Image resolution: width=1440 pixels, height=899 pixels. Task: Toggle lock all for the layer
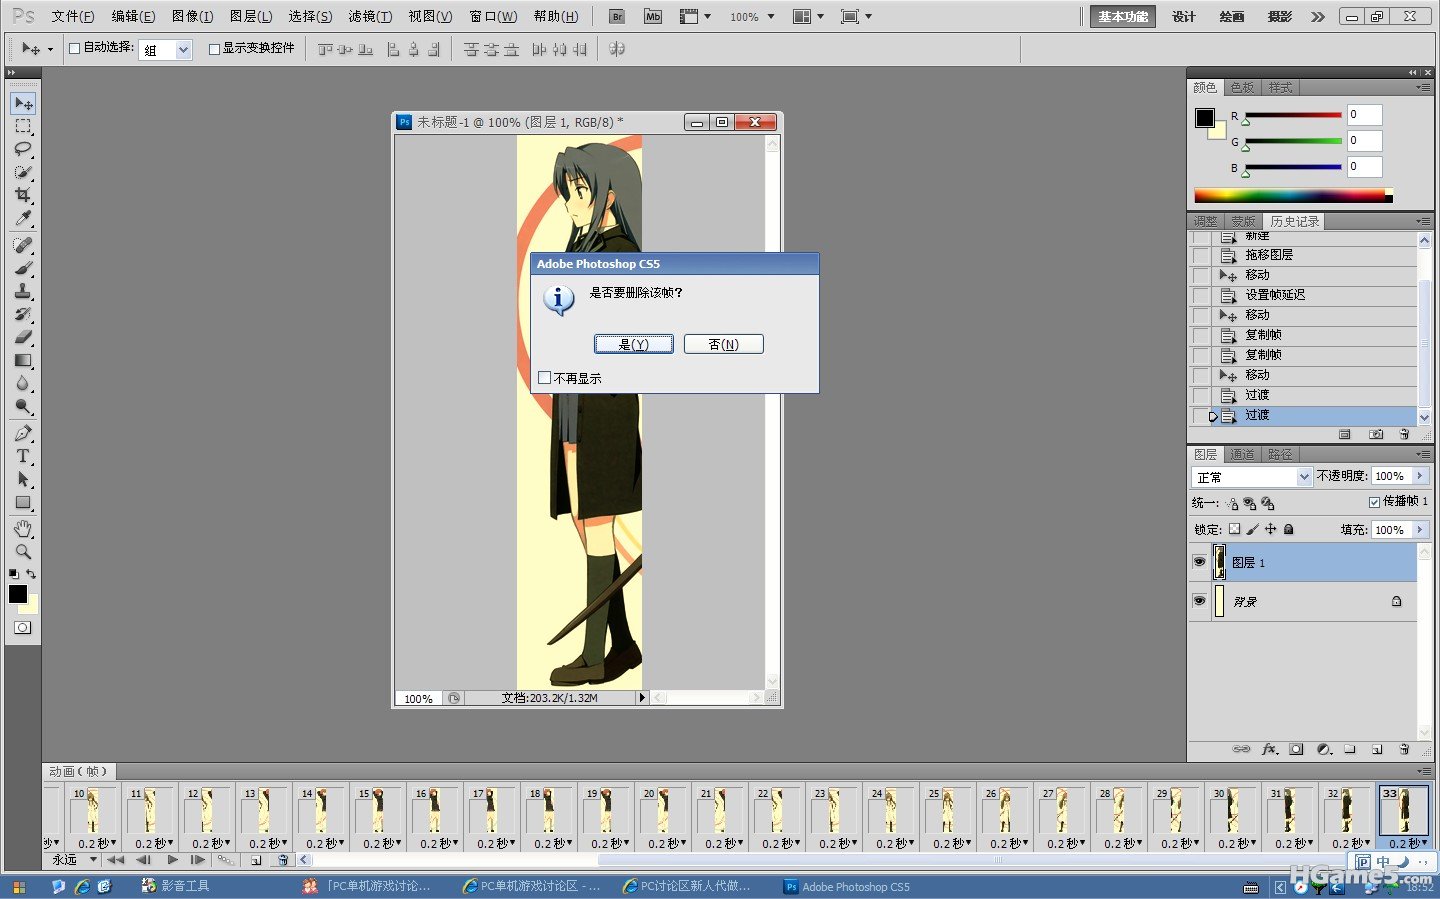(x=1289, y=529)
